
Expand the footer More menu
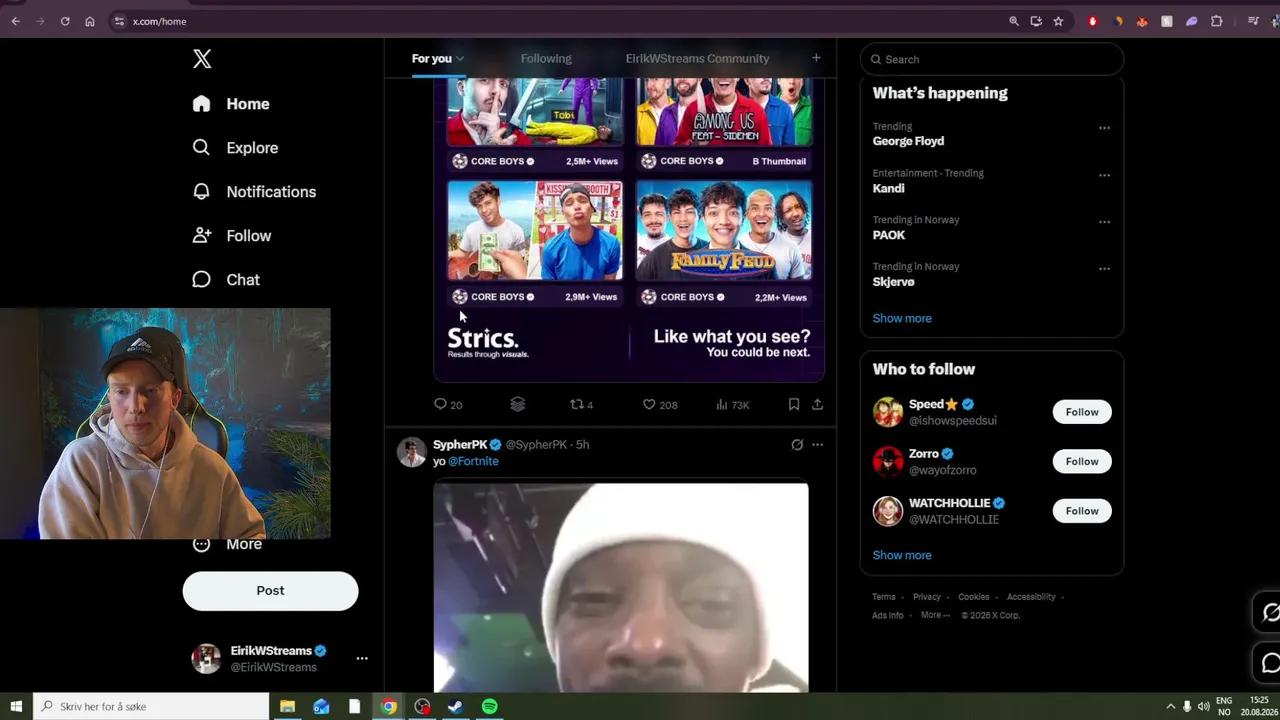[934, 615]
